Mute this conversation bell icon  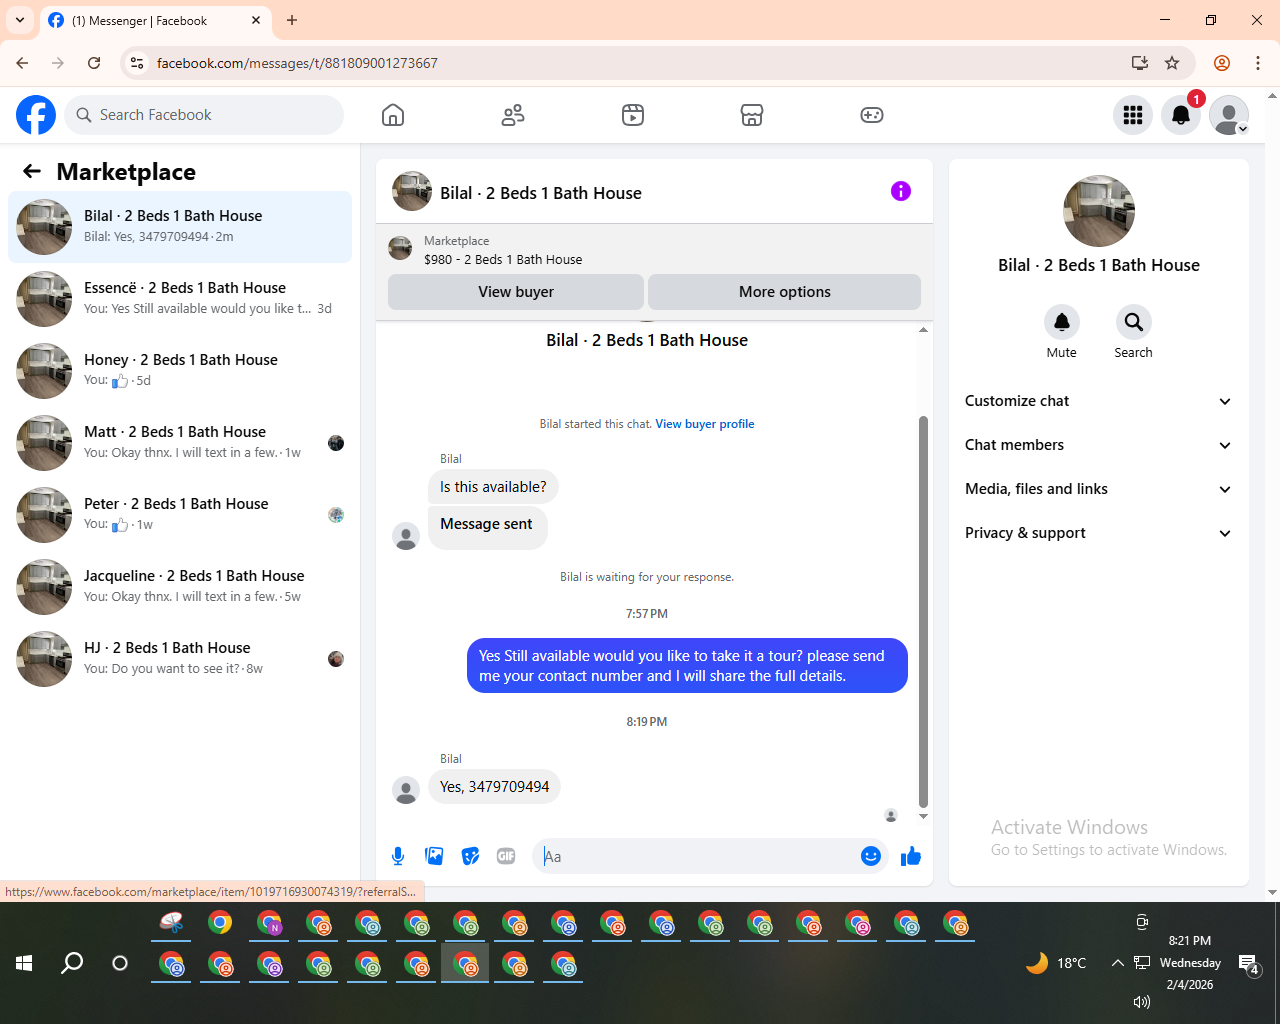click(x=1062, y=322)
